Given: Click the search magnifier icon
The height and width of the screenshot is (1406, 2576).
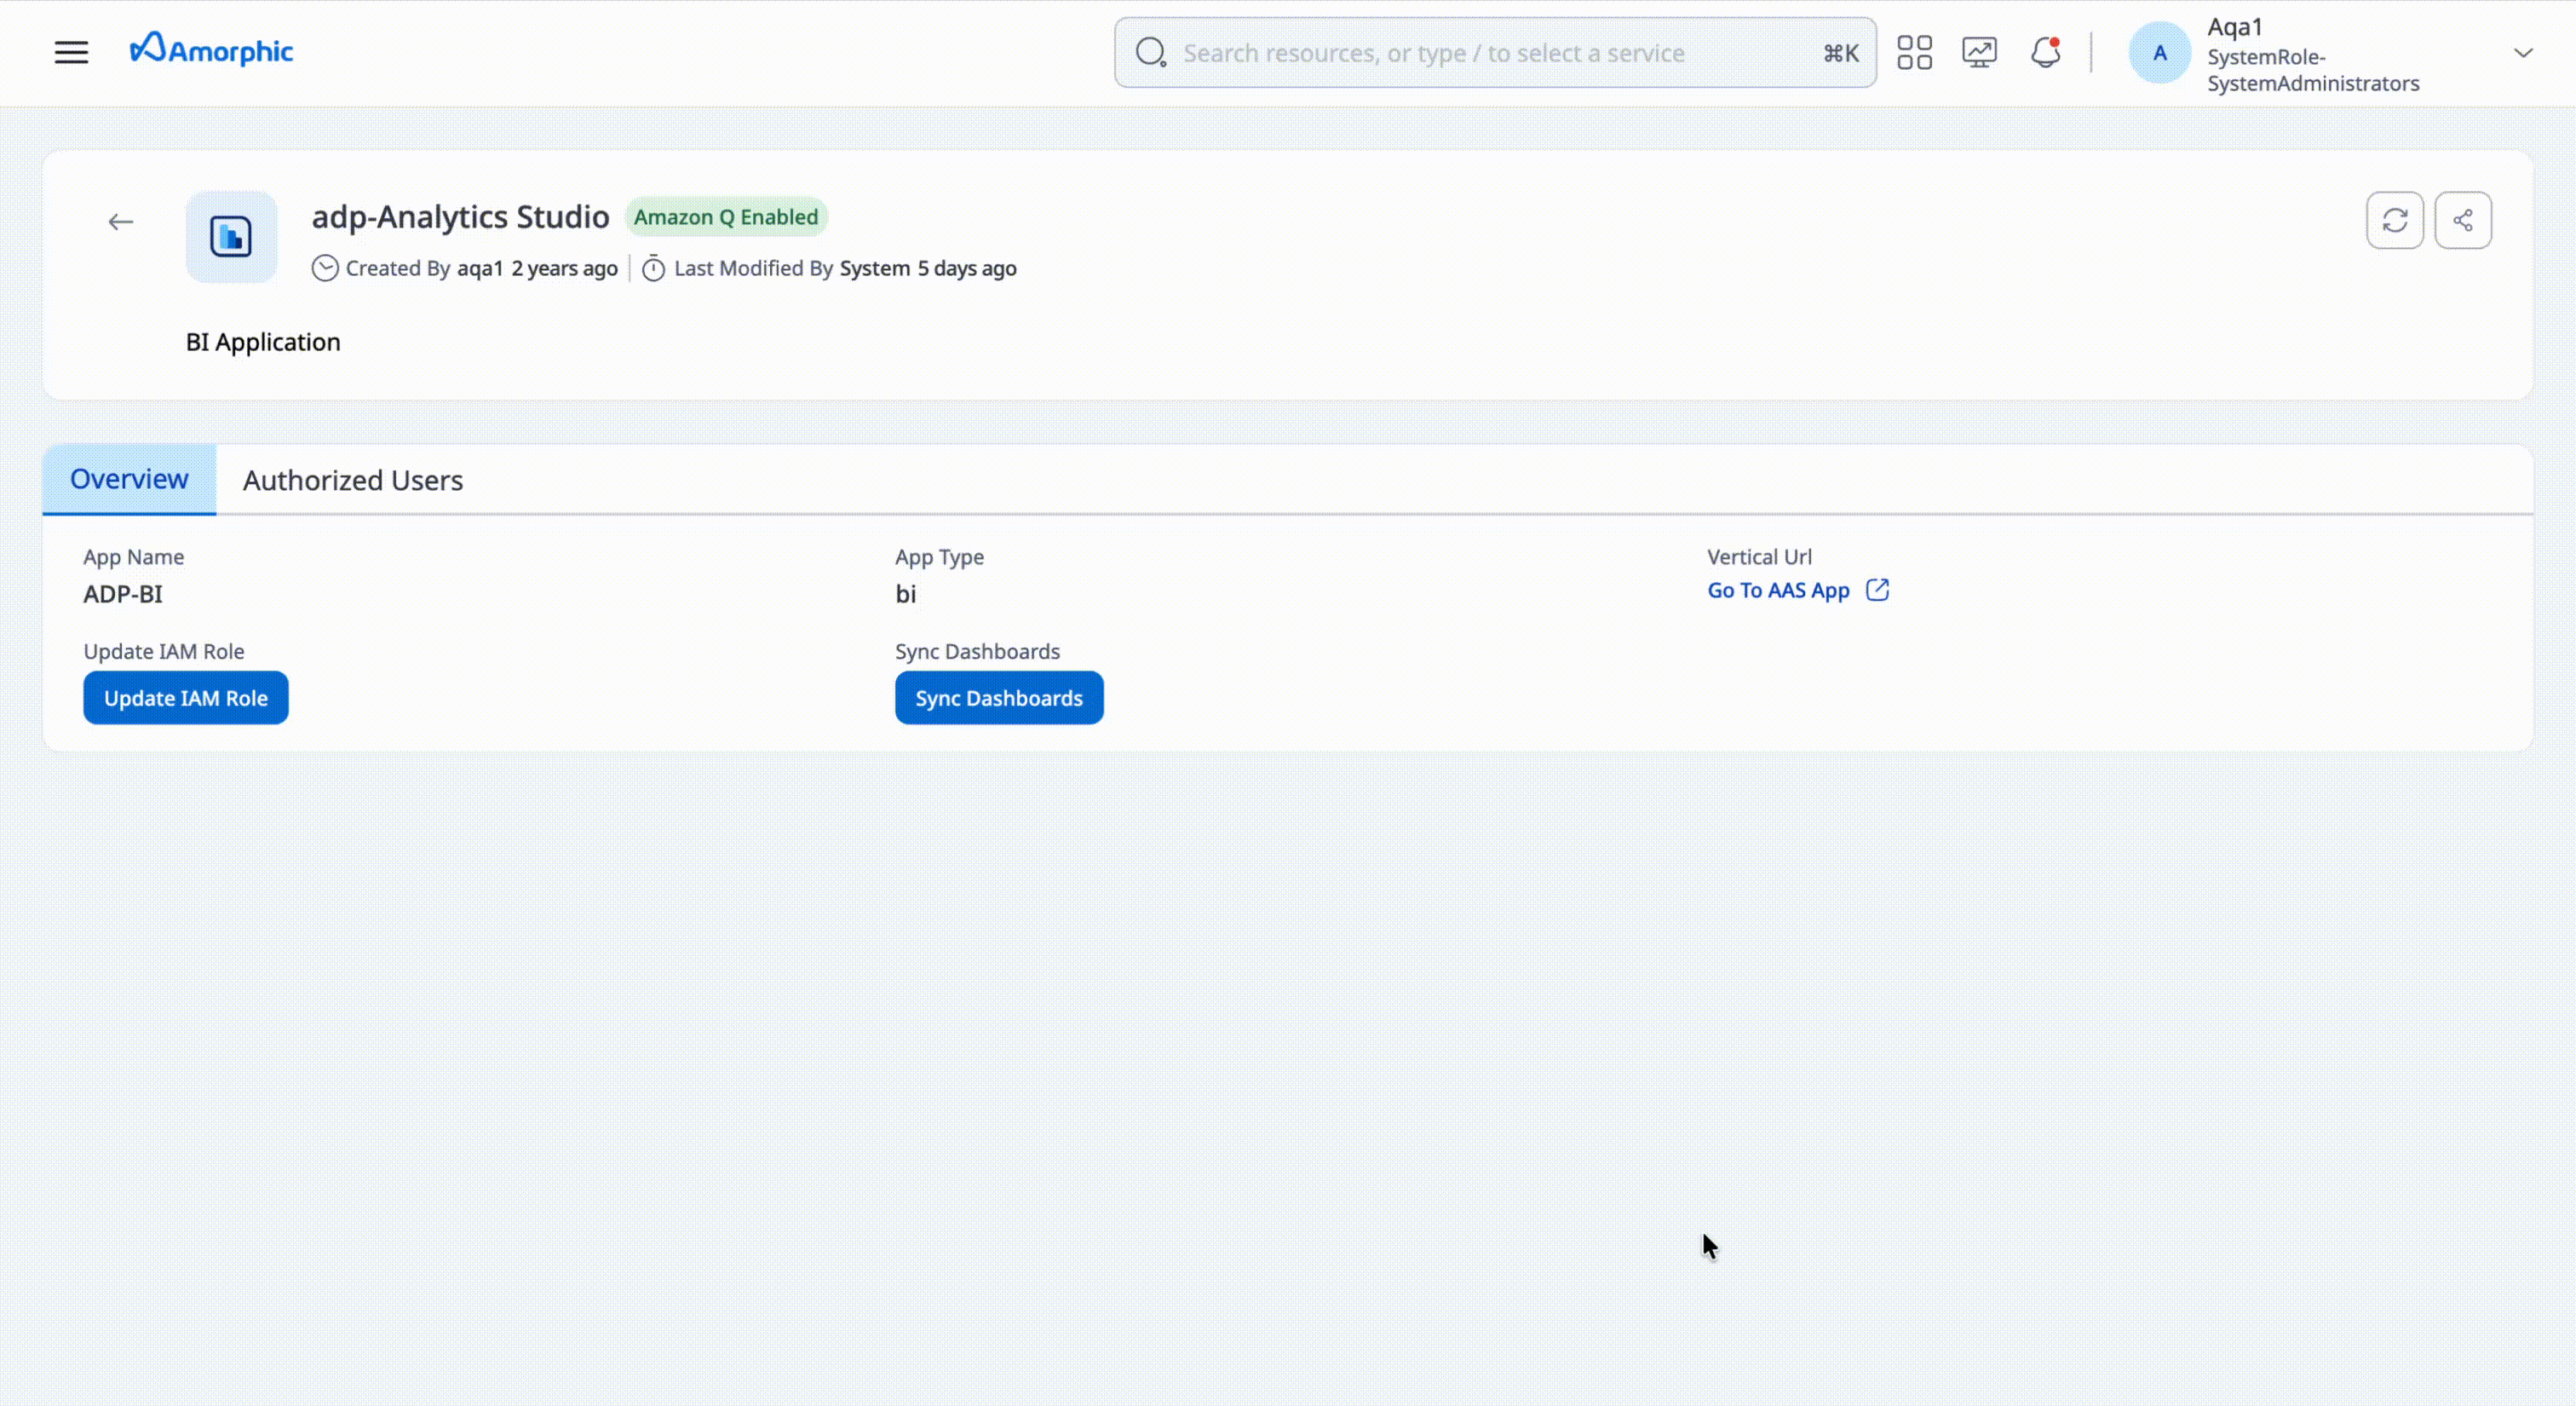Looking at the screenshot, I should tap(1151, 52).
